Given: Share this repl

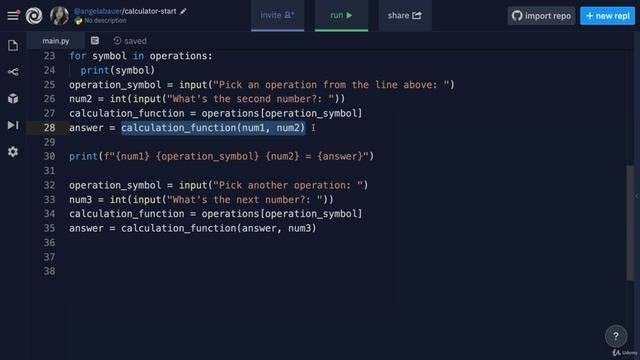Looking at the screenshot, I should pyautogui.click(x=405, y=16).
